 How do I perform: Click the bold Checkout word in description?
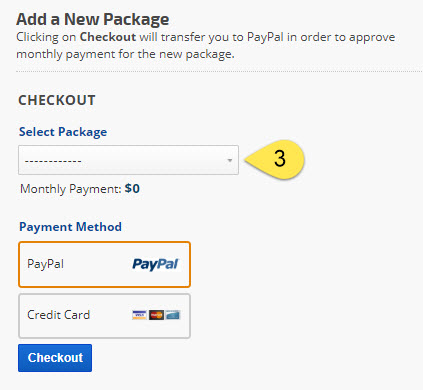coord(108,37)
